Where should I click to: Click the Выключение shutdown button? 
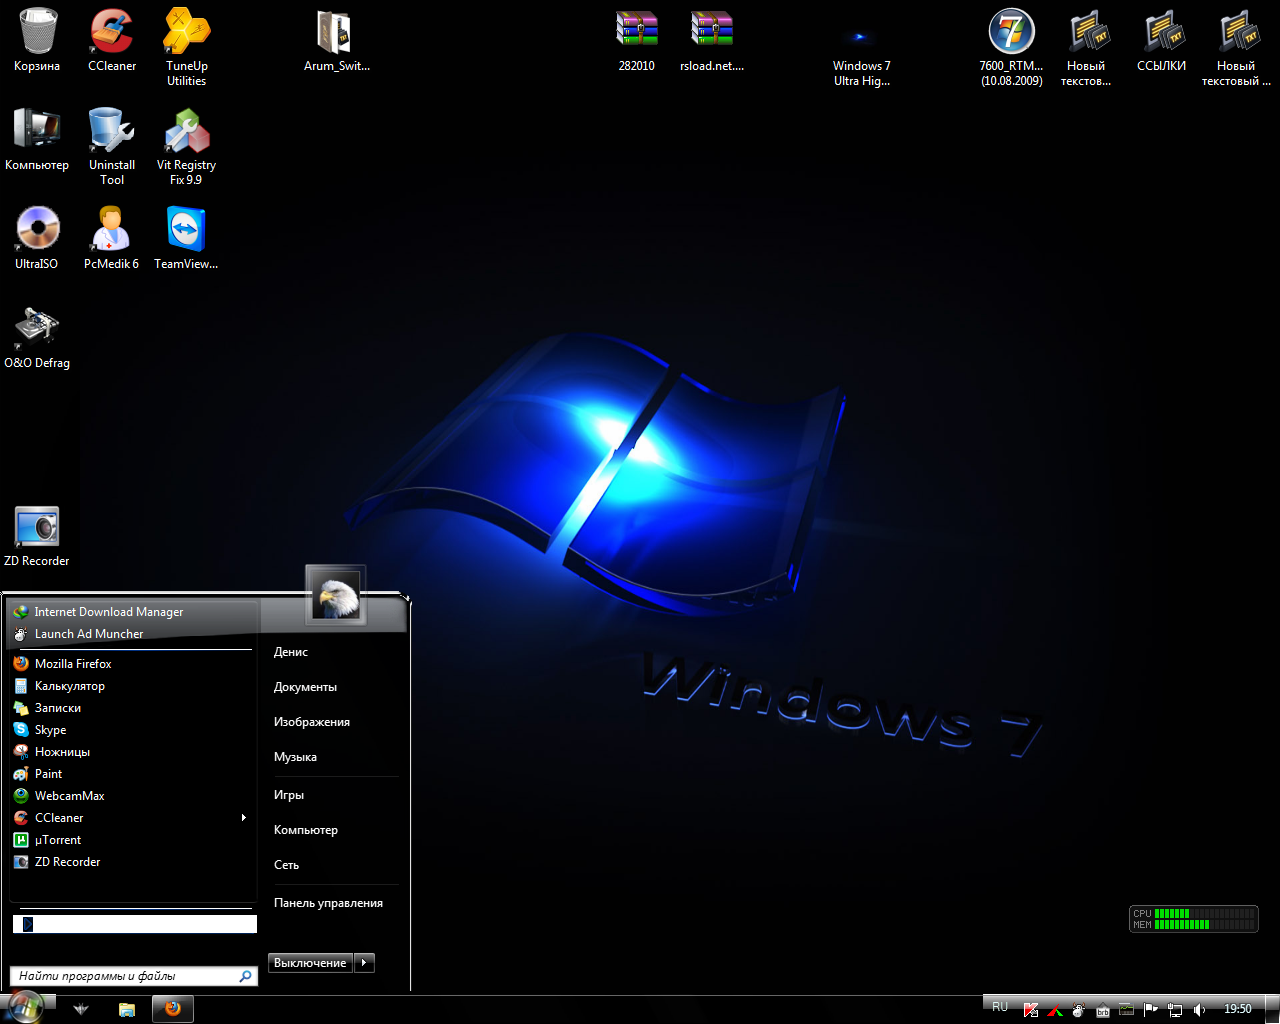coord(310,963)
